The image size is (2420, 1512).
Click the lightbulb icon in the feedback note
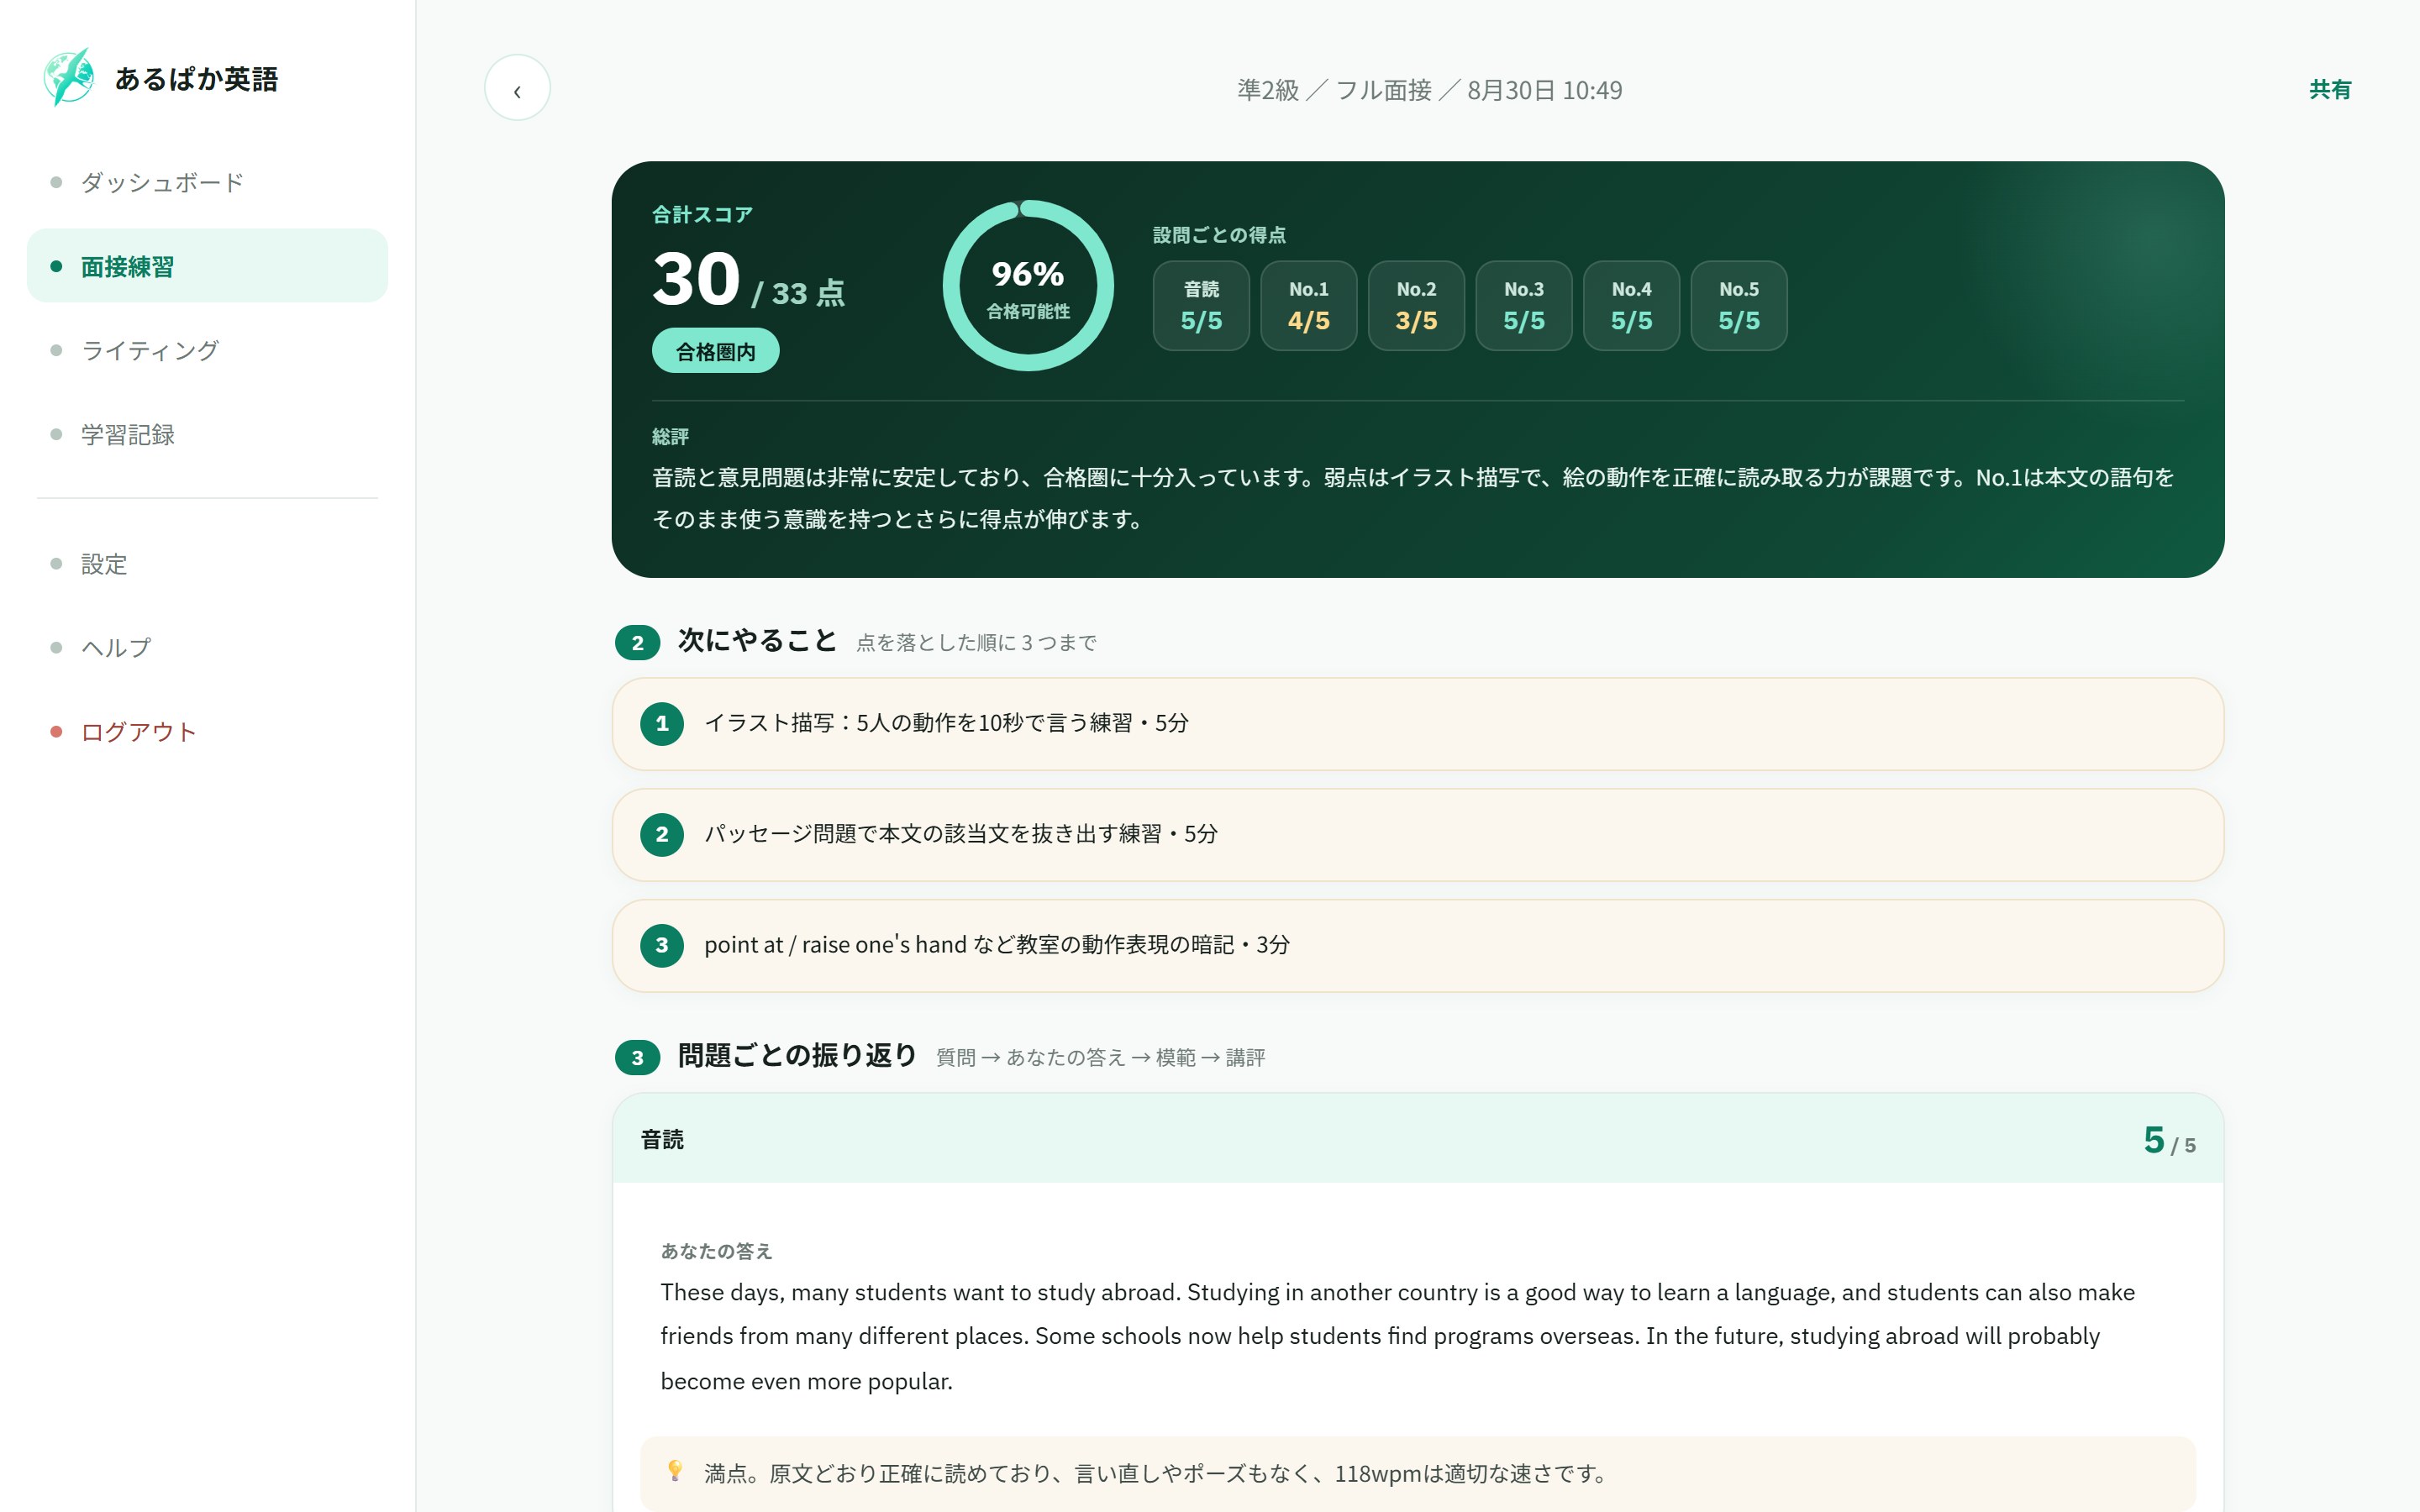point(675,1470)
